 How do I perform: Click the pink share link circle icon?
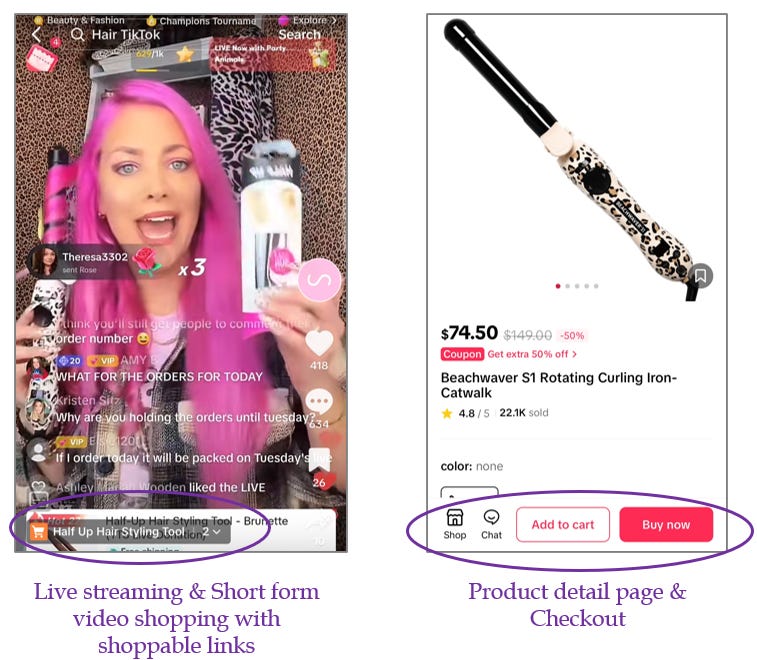(319, 281)
